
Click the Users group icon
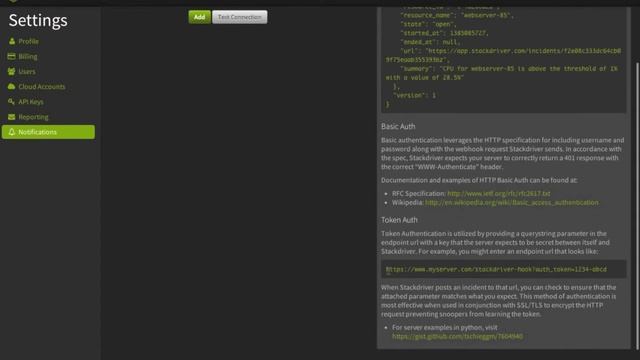click(11, 71)
